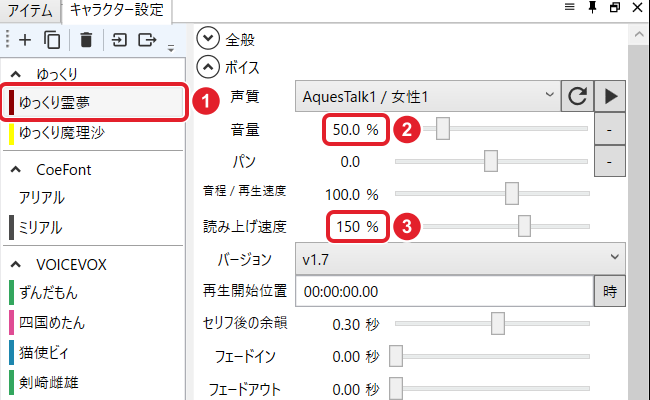Select 剣崎雌雄 character
Screen dimensions: 650x400
[93, 382]
